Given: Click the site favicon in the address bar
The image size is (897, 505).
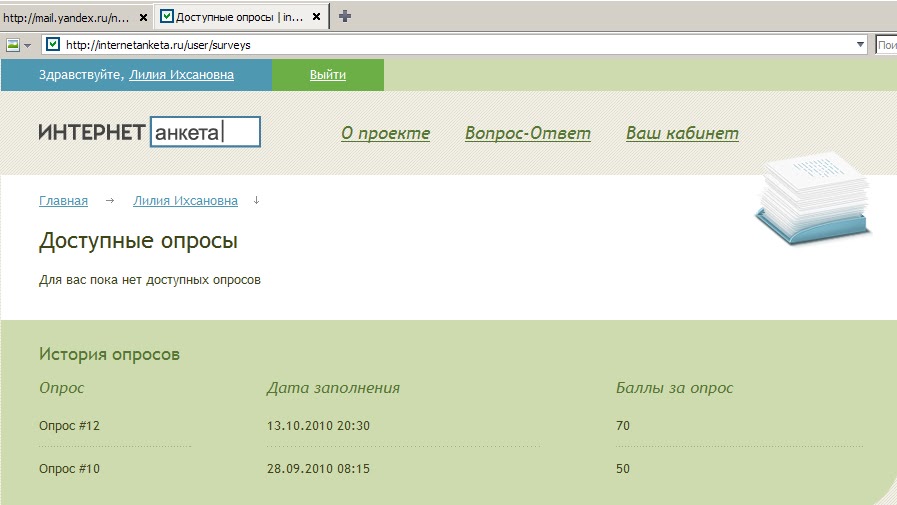Looking at the screenshot, I should 53,44.
